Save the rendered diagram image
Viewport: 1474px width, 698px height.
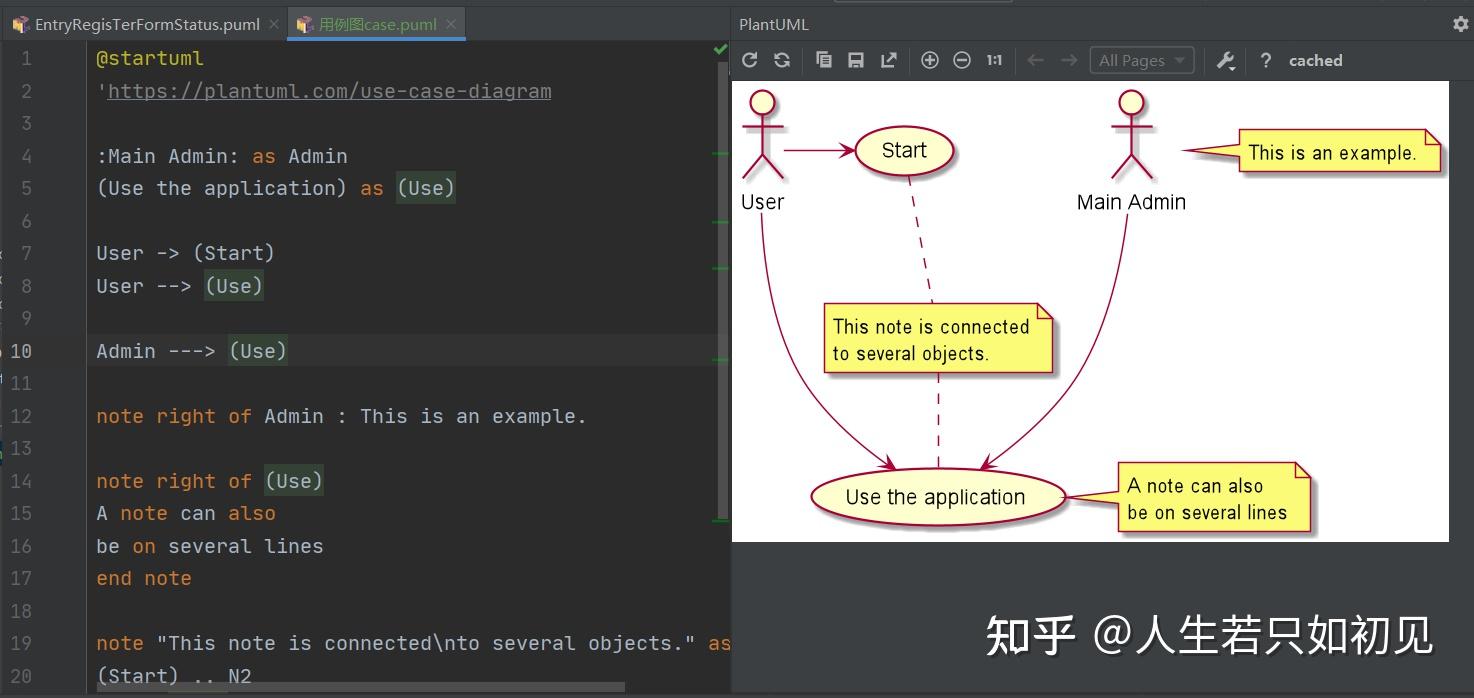pyautogui.click(x=855, y=60)
